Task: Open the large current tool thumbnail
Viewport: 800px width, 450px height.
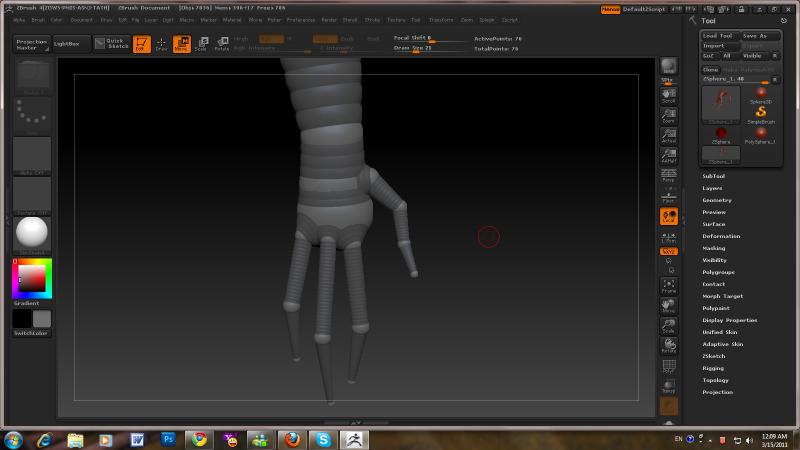Action: click(x=721, y=105)
